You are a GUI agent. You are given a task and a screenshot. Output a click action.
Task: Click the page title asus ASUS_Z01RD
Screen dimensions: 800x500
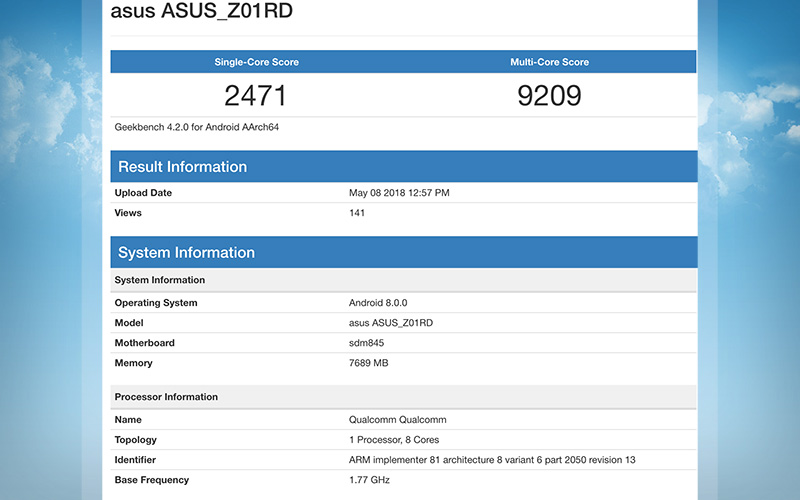pos(202,11)
